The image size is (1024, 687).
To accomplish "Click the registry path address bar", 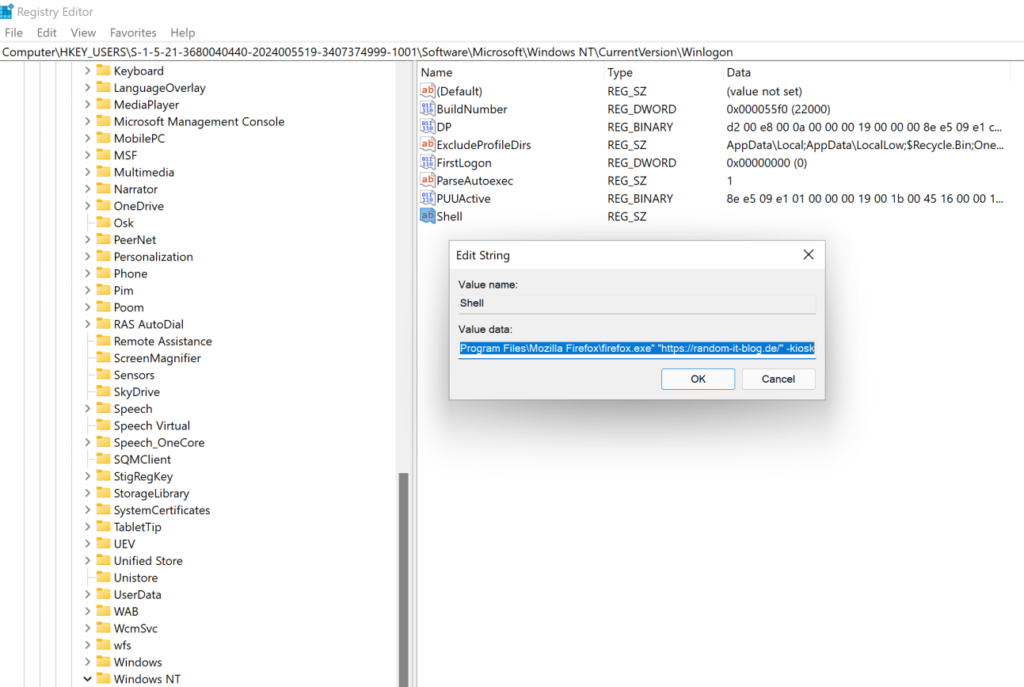I will point(512,52).
